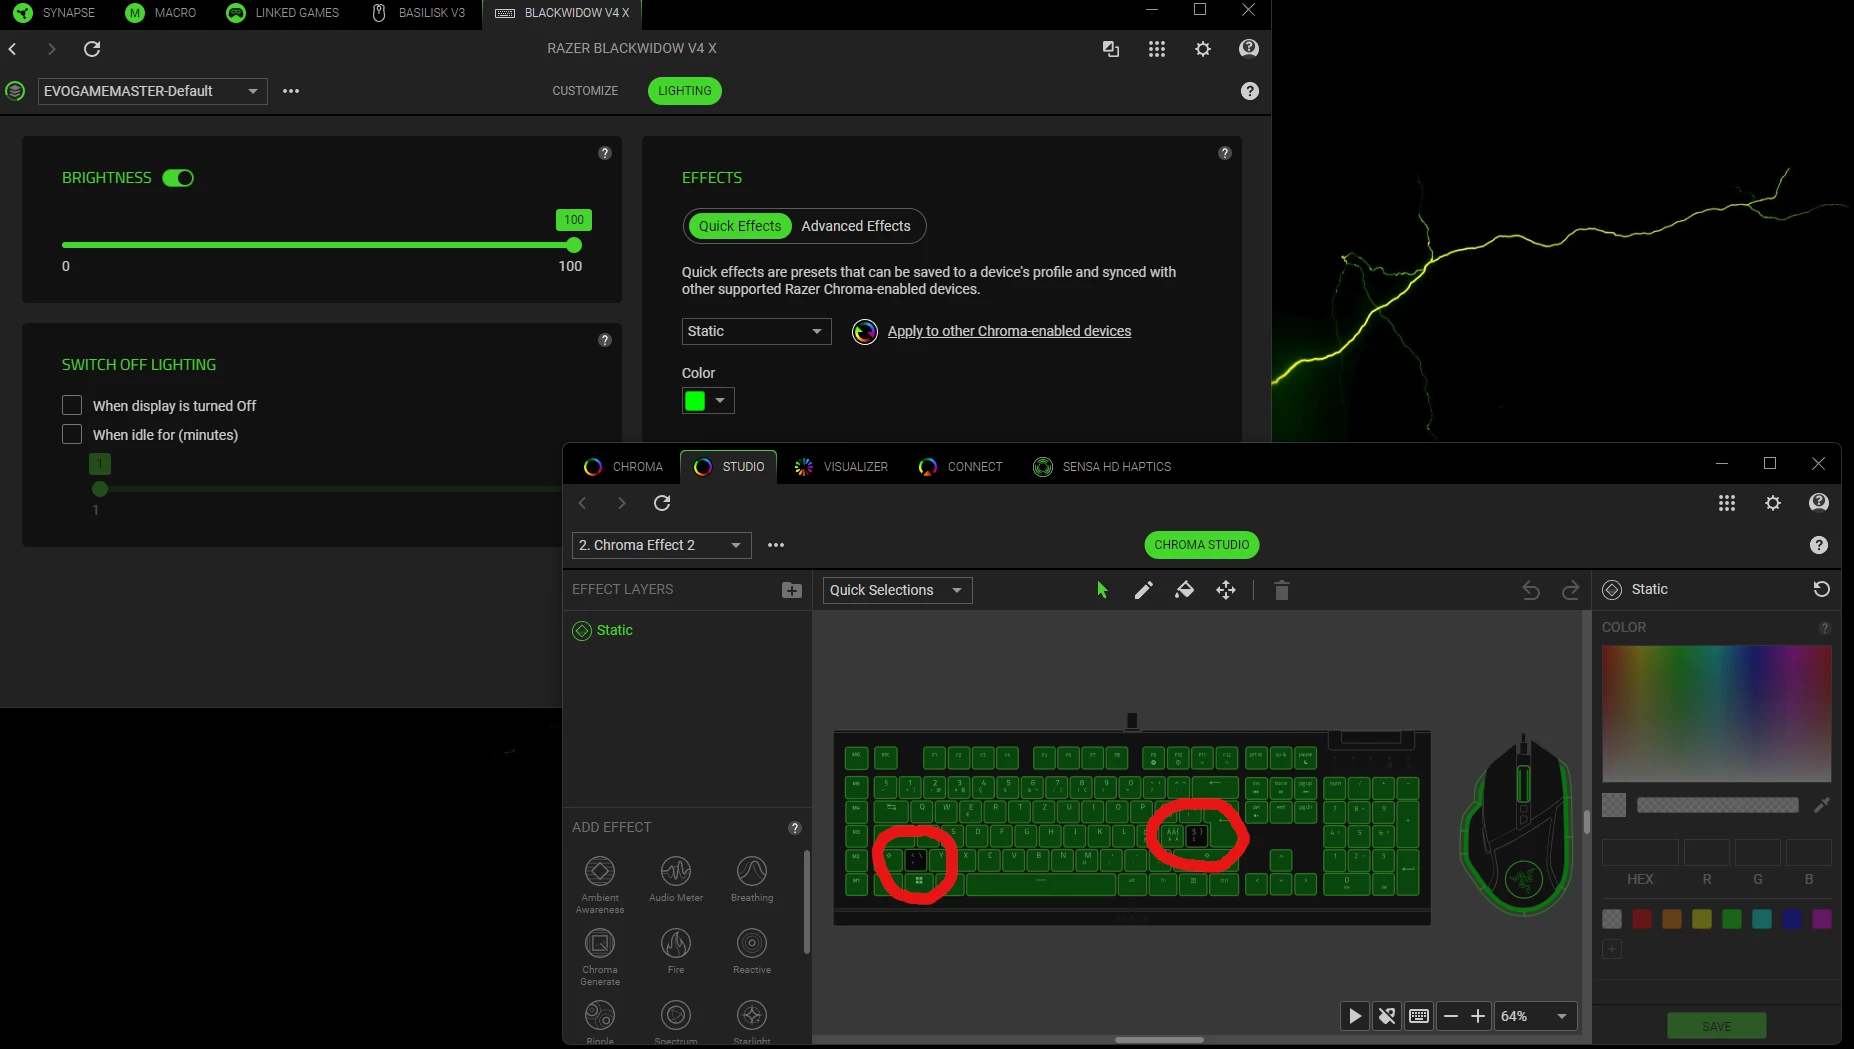This screenshot has width=1854, height=1049.
Task: Select the pen tool in Chroma Studio
Action: click(1143, 590)
